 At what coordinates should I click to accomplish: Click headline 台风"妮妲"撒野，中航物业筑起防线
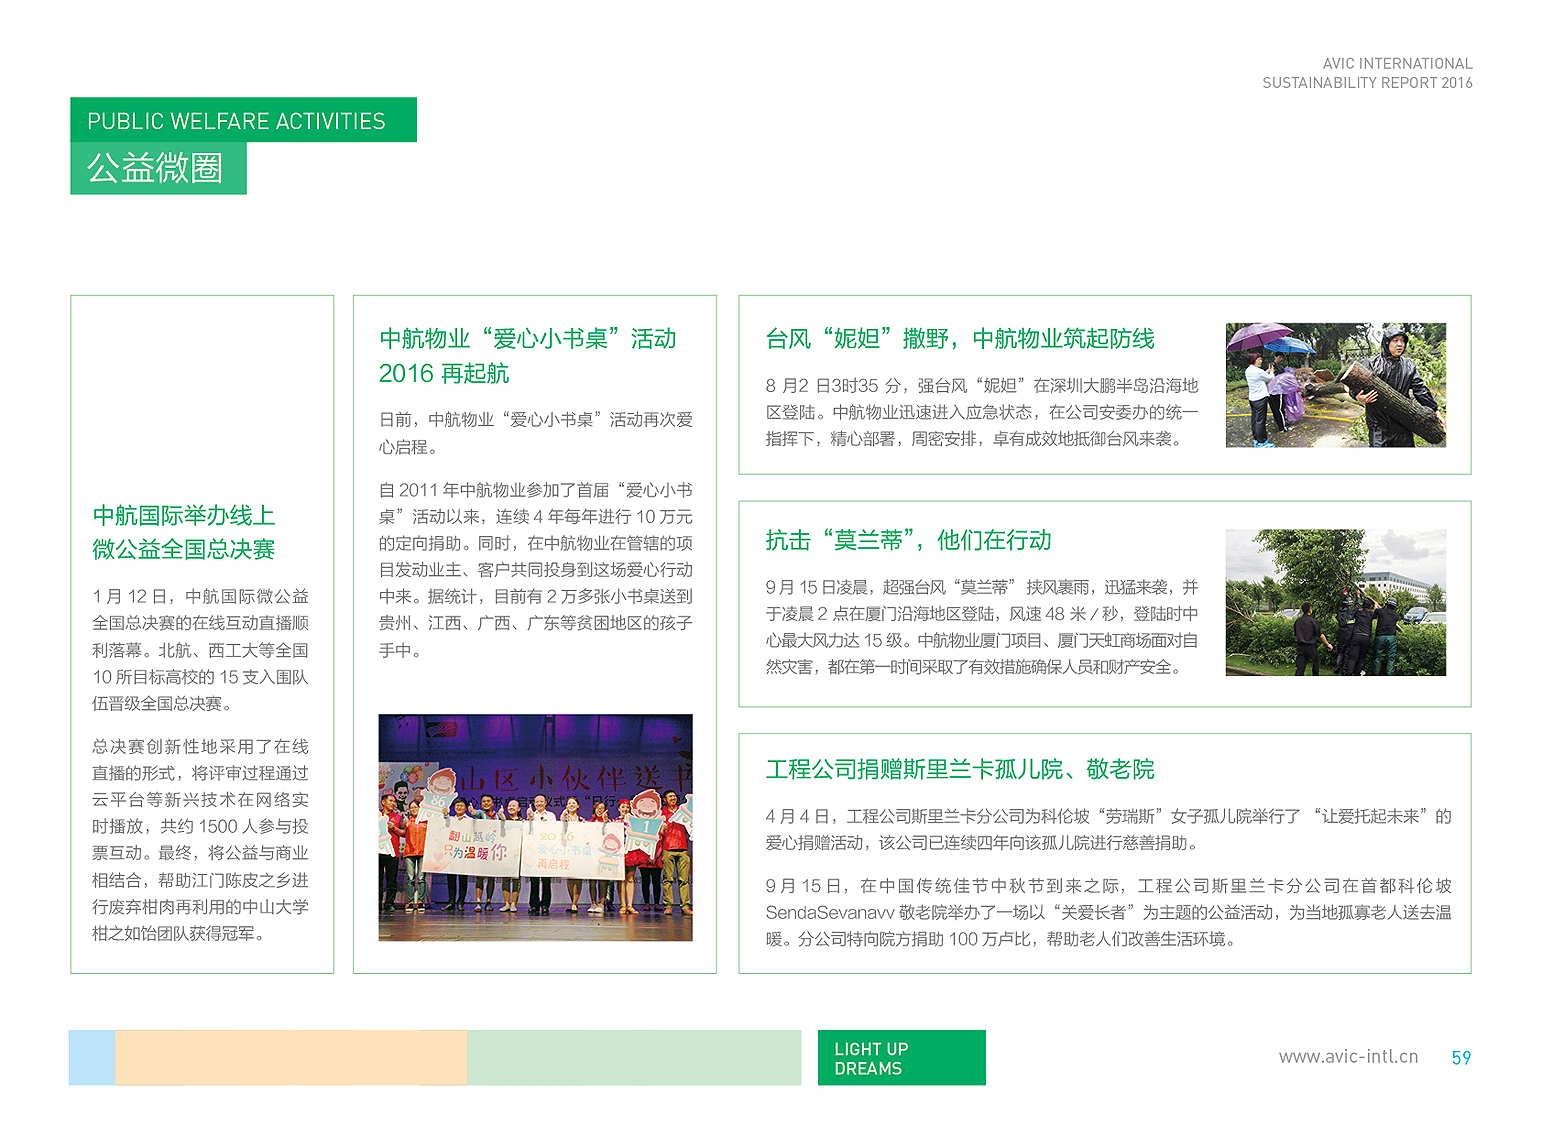[x=960, y=339]
